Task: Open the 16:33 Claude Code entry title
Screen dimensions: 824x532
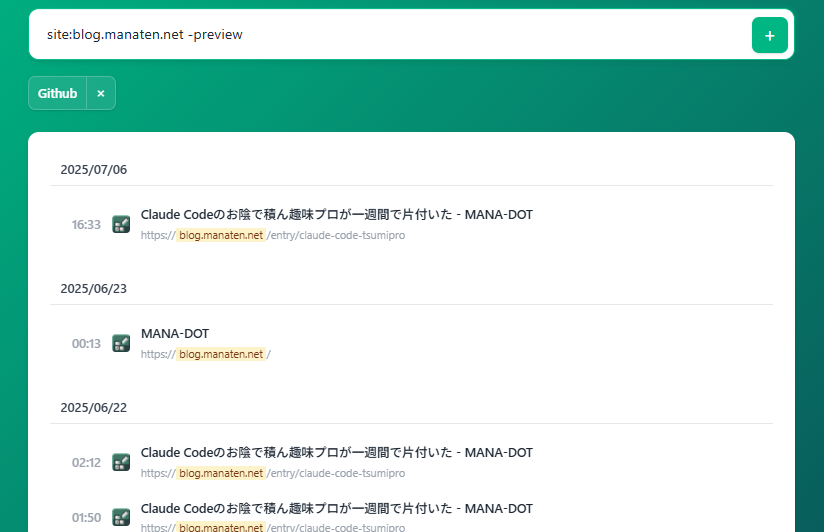Action: click(336, 214)
